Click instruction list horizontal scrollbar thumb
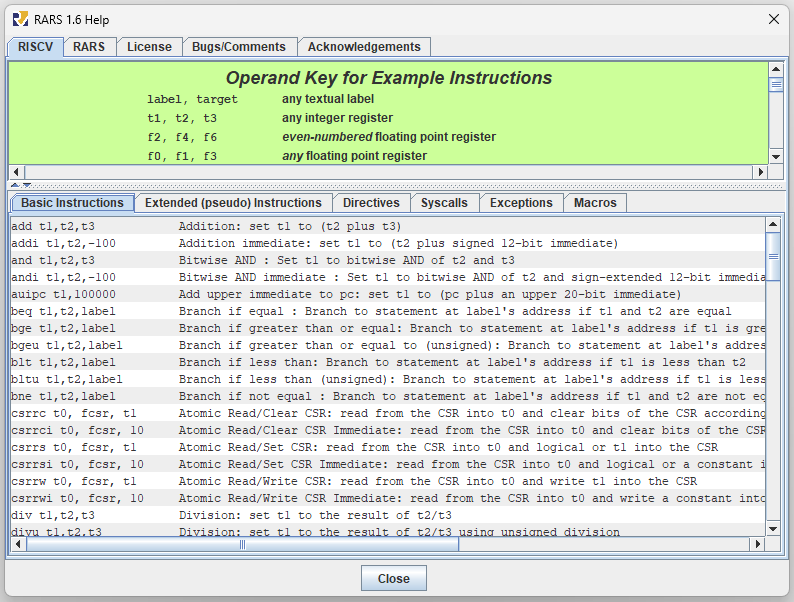This screenshot has height=602, width=794. coord(243,544)
